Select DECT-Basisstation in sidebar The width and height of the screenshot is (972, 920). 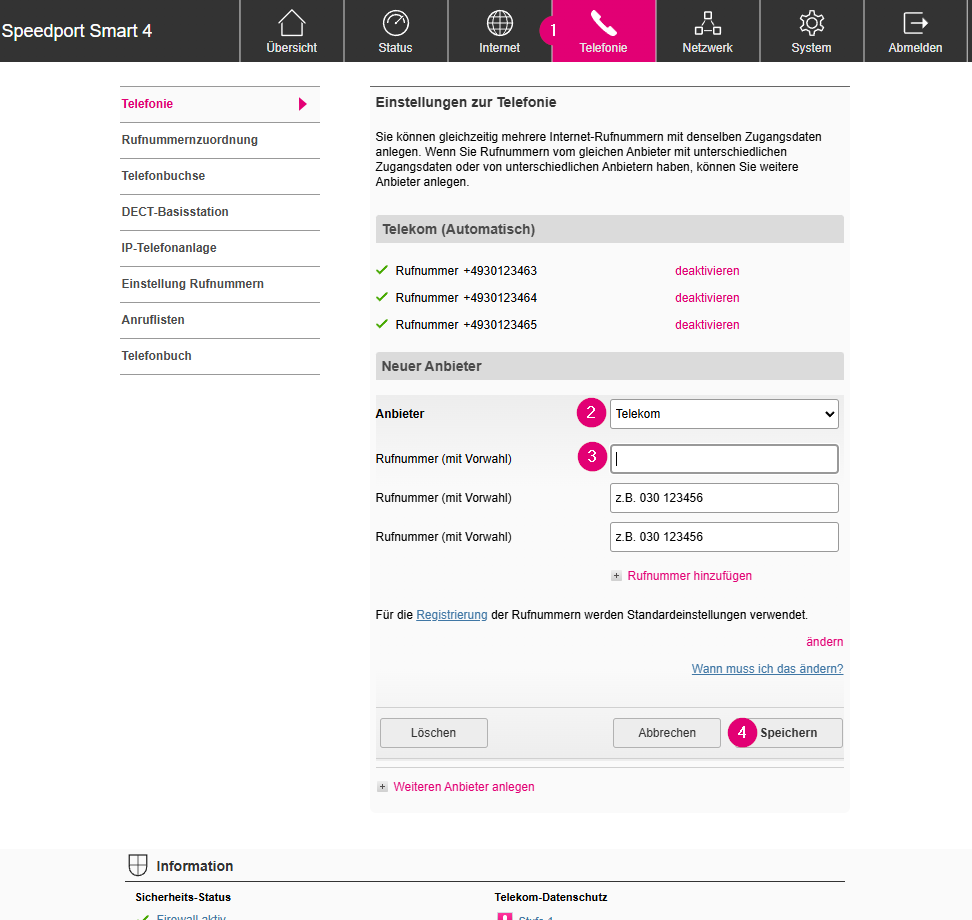[175, 212]
